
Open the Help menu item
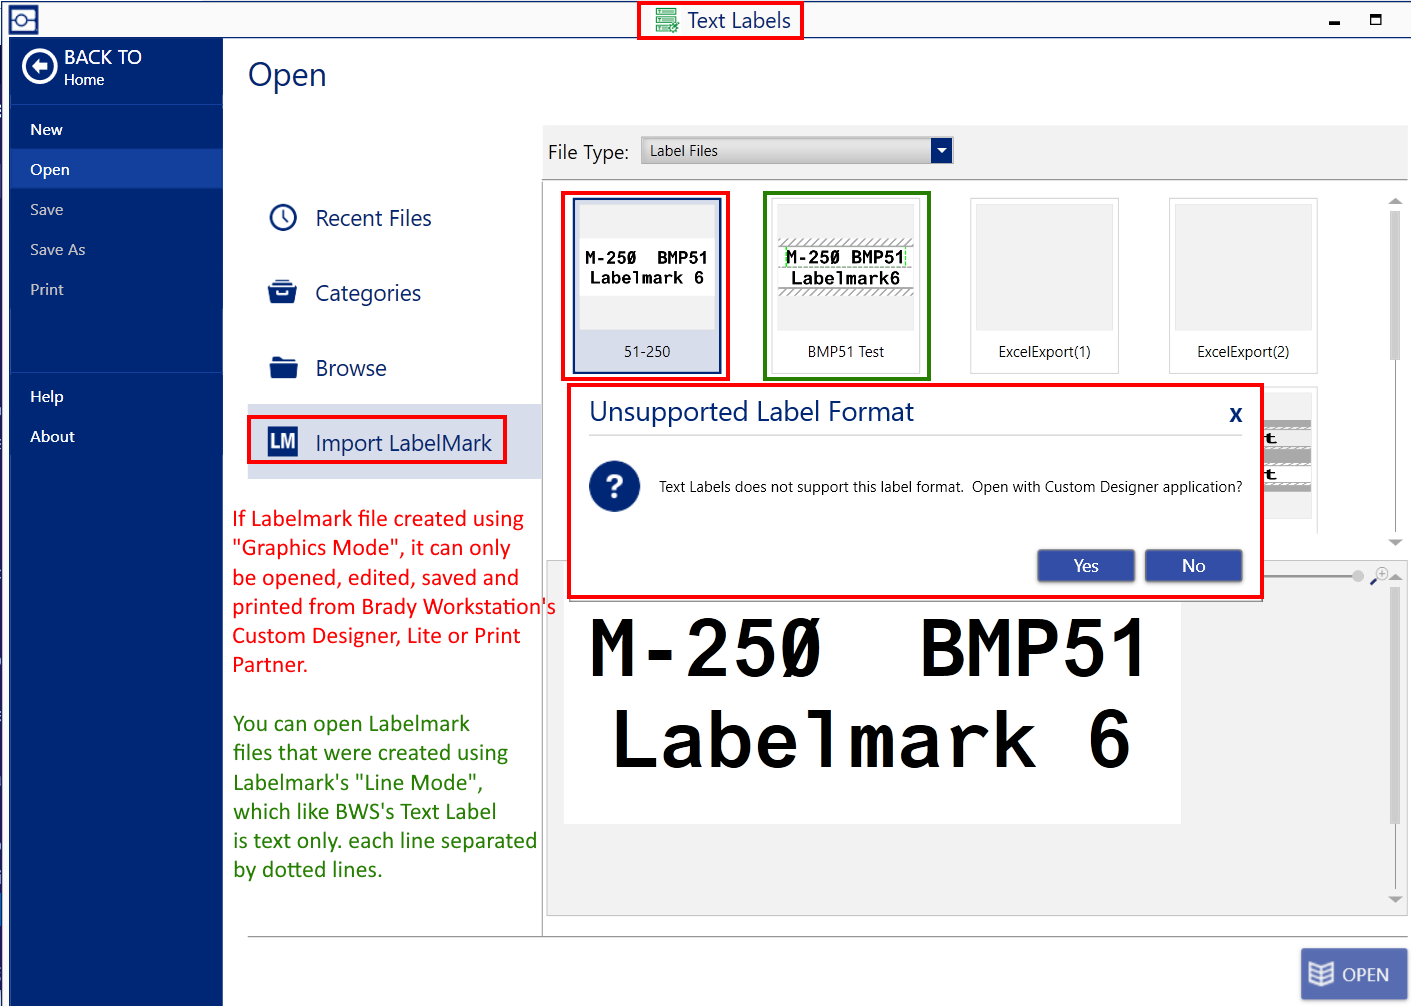tap(46, 396)
